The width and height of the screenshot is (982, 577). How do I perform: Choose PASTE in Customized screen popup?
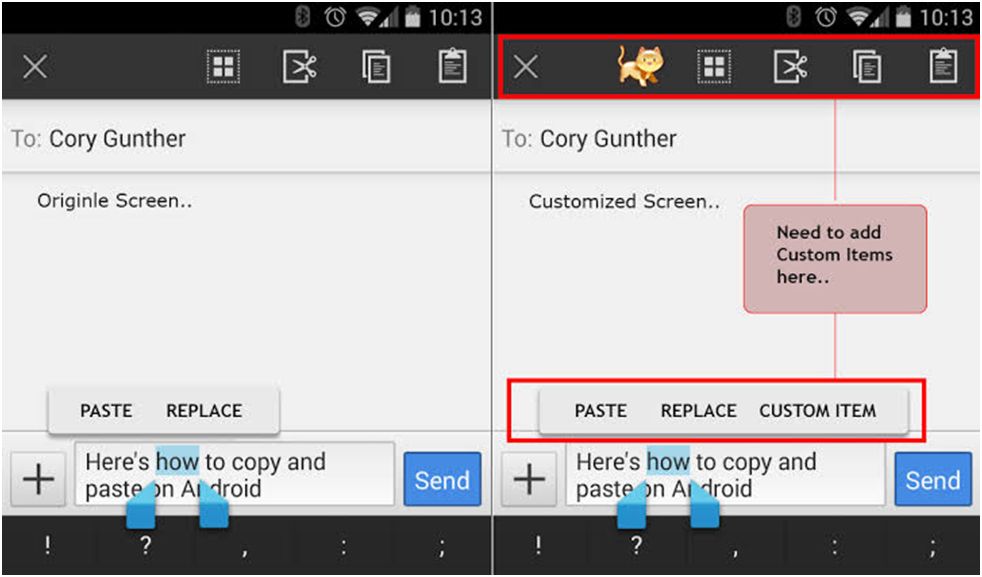pyautogui.click(x=601, y=411)
